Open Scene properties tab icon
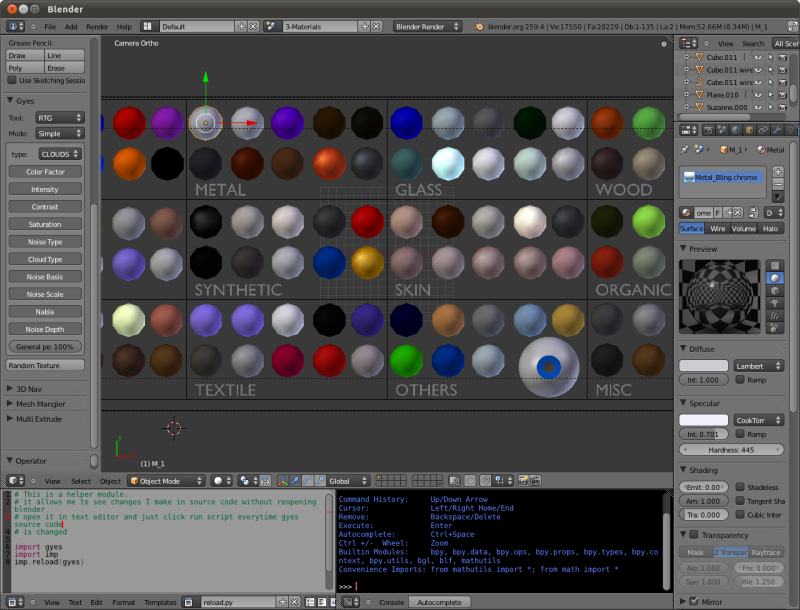The image size is (800, 610). pyautogui.click(x=722, y=130)
